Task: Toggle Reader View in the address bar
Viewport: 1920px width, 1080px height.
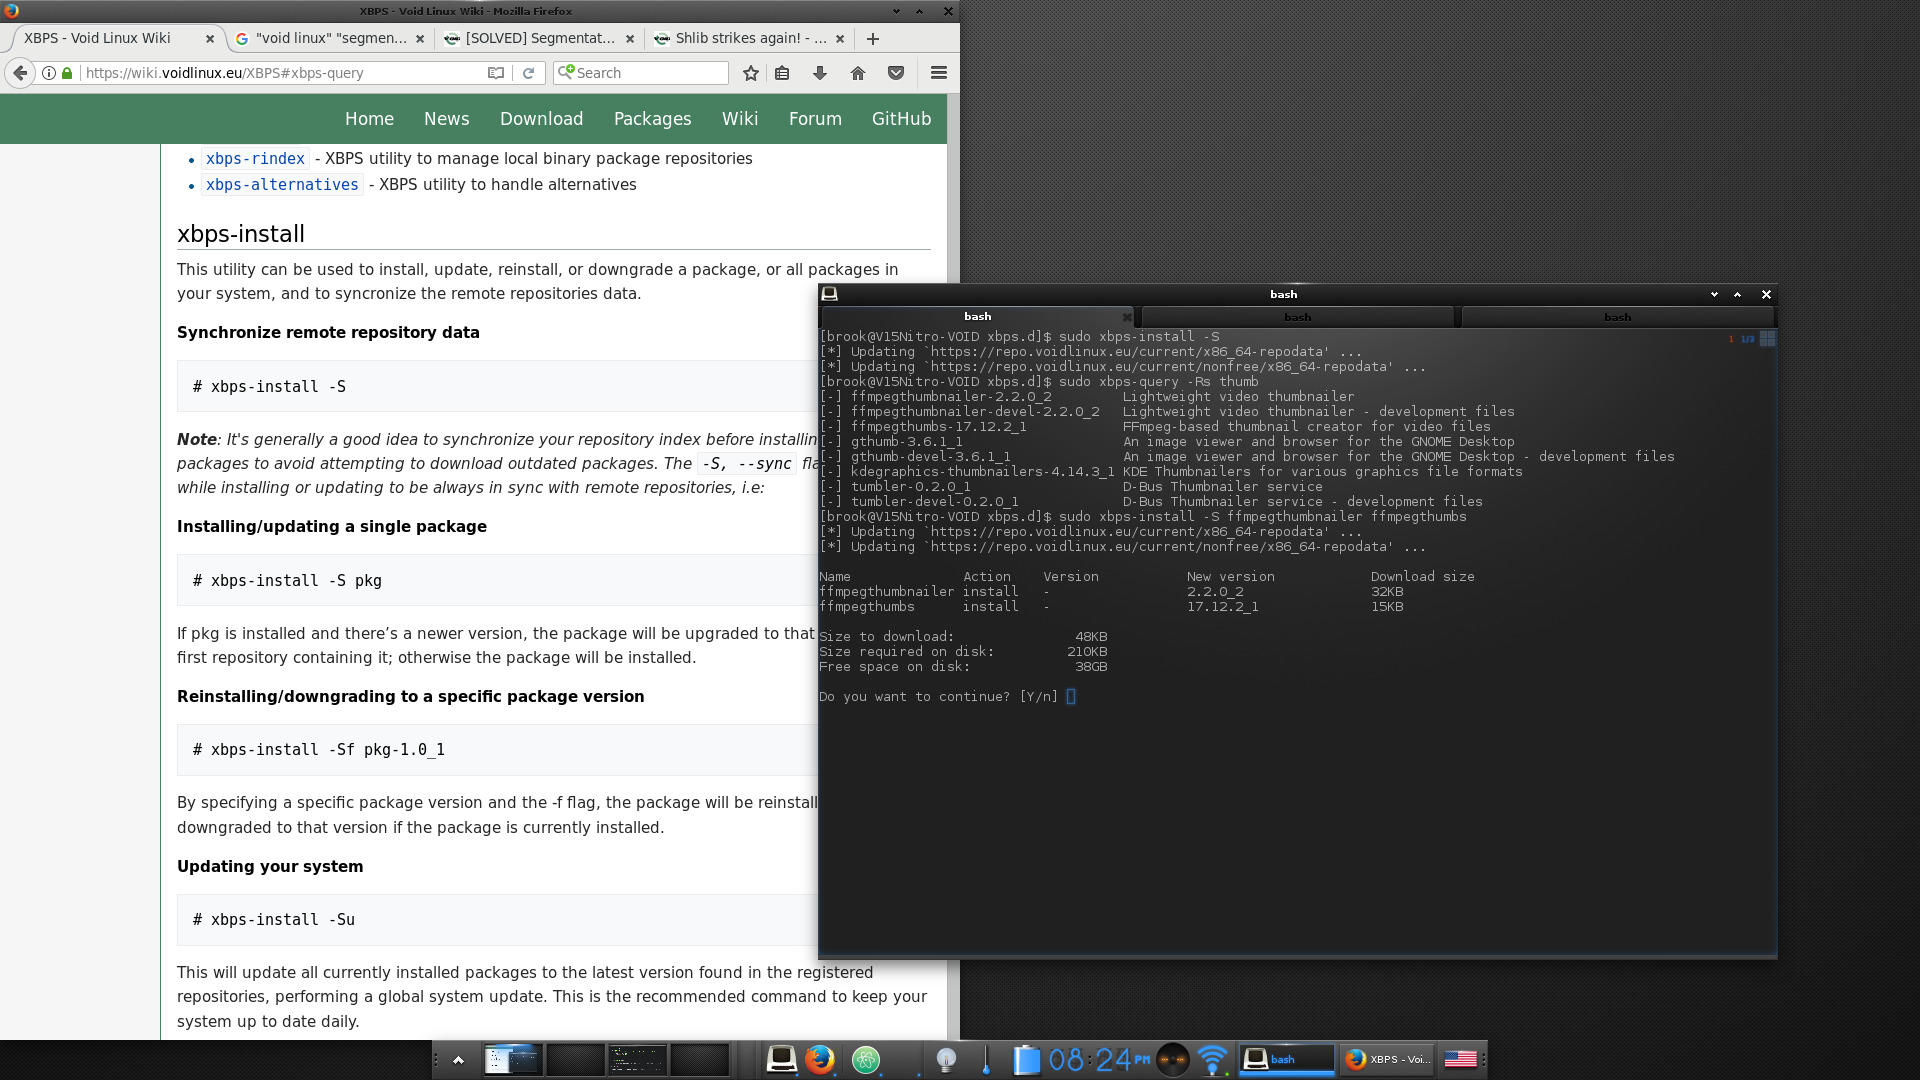Action: (495, 73)
